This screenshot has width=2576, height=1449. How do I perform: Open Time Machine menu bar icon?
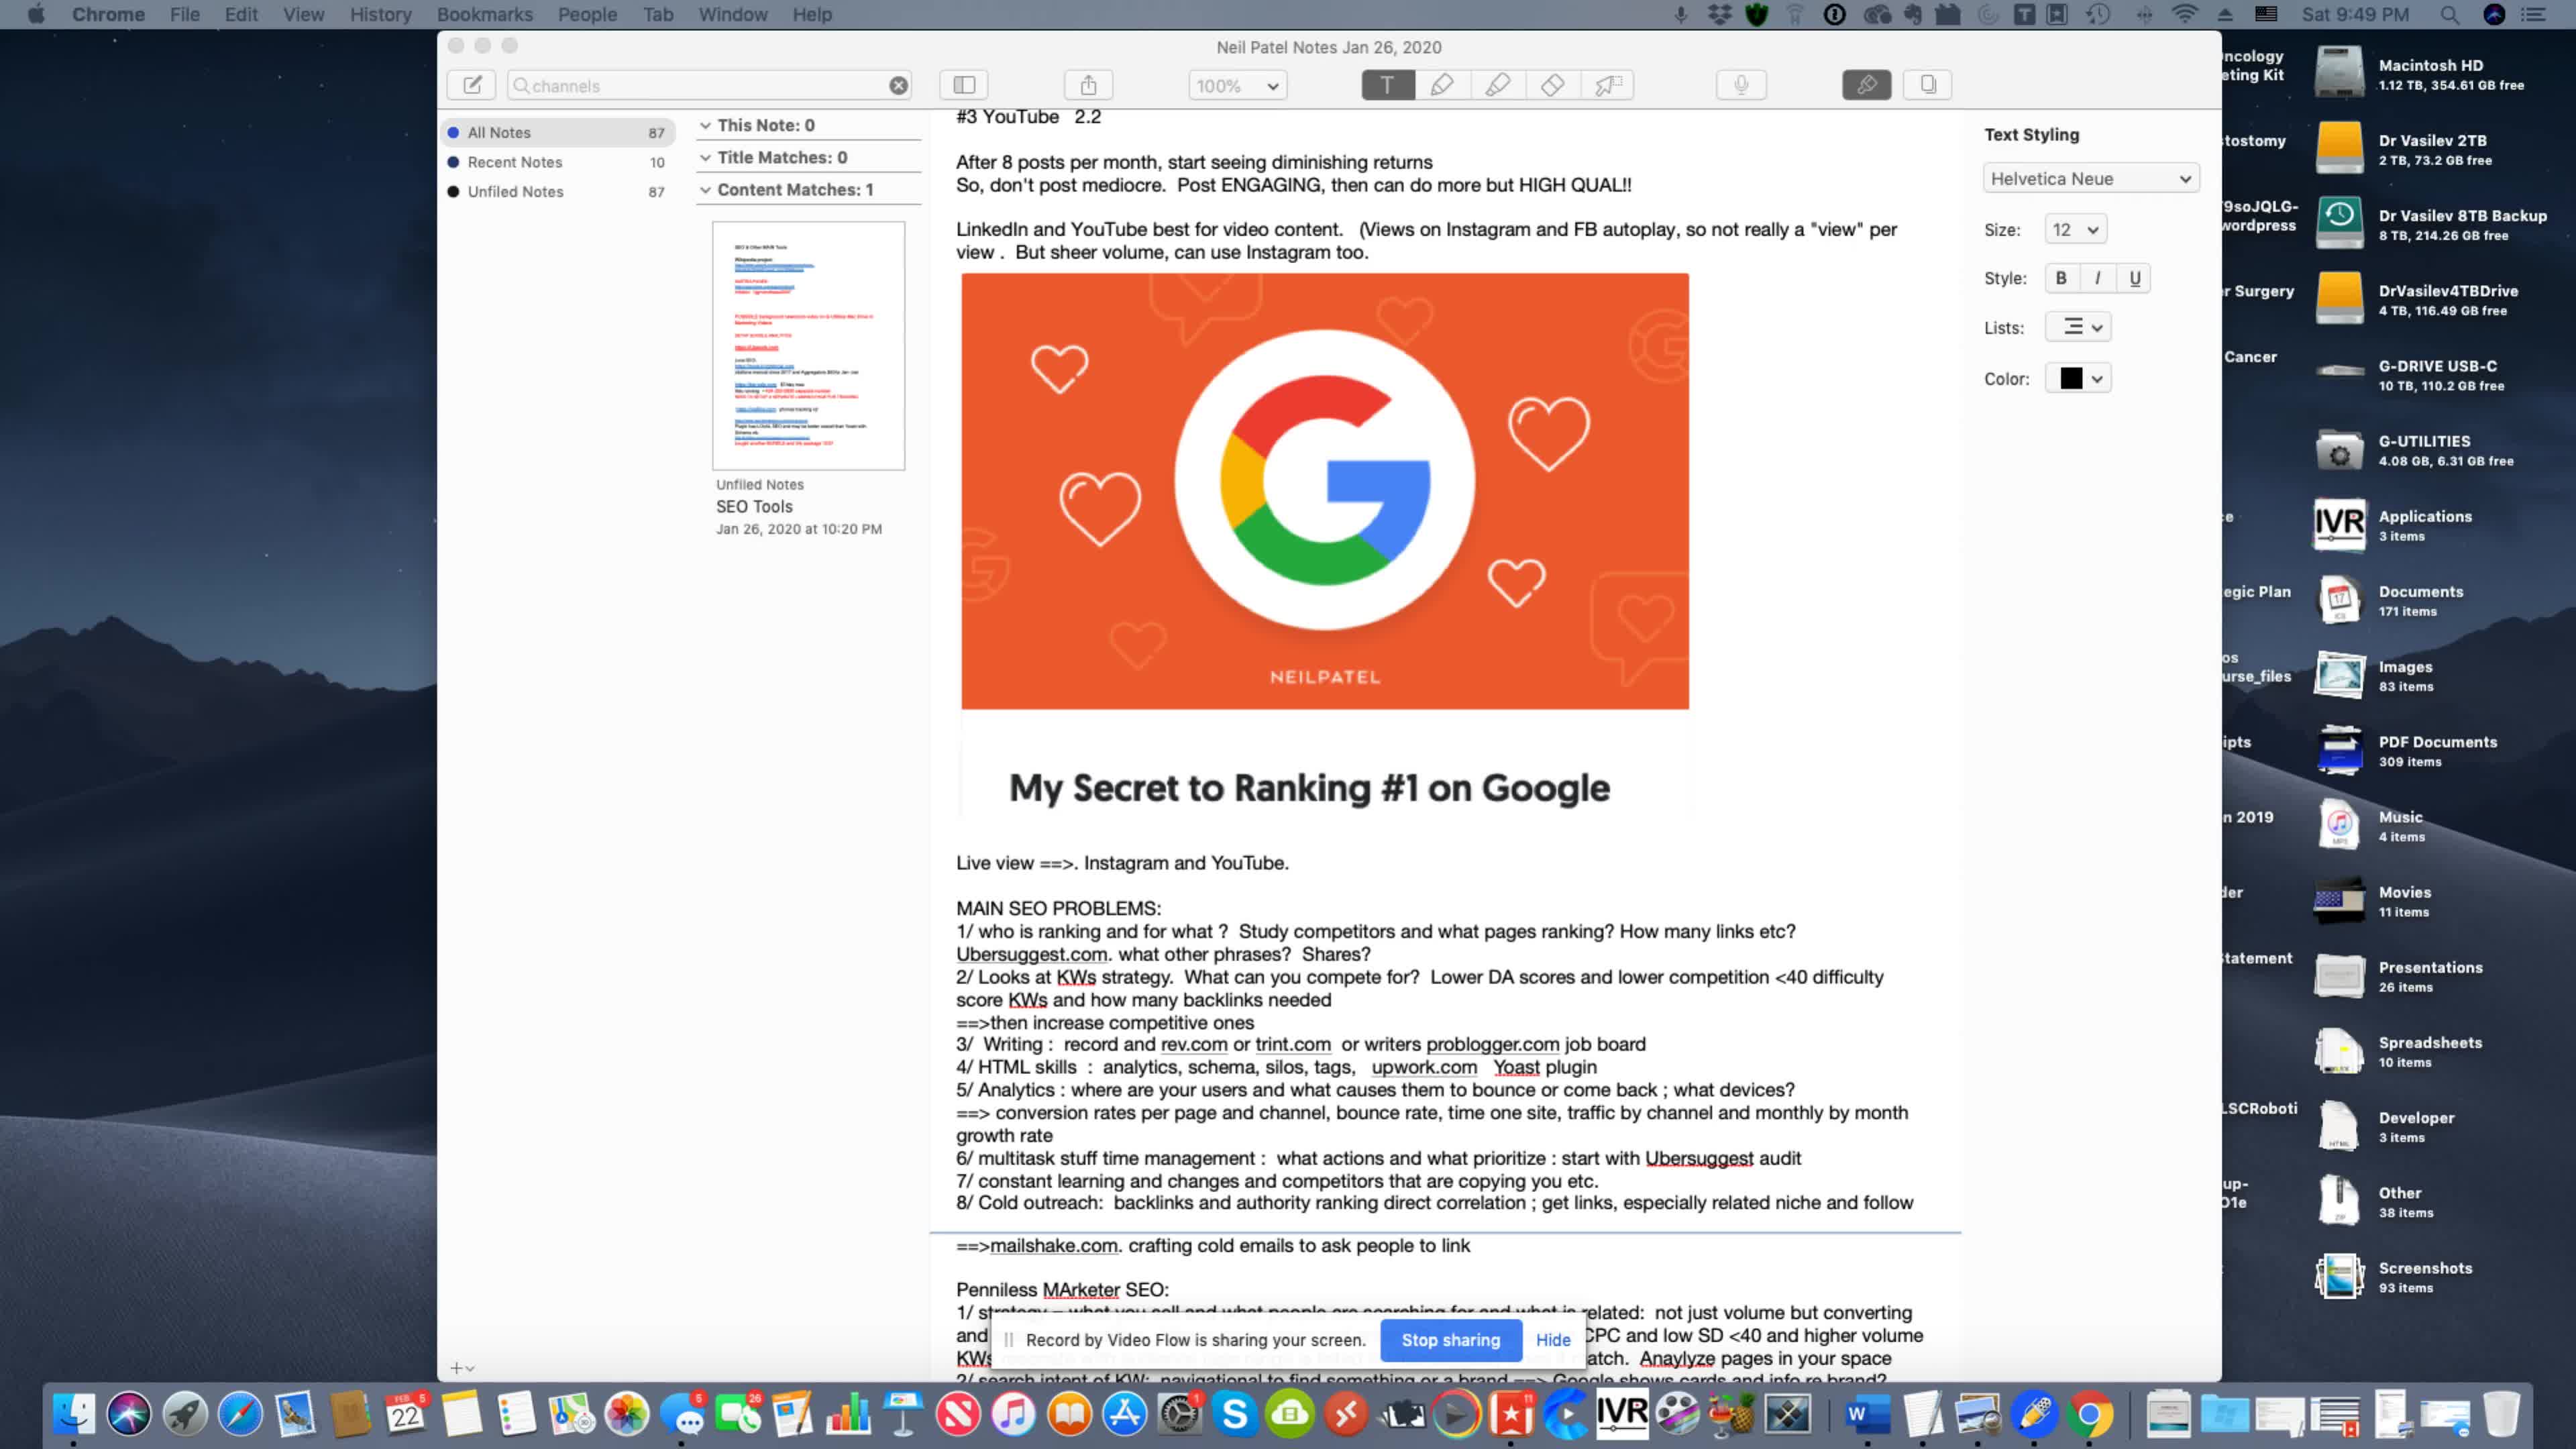click(2098, 14)
